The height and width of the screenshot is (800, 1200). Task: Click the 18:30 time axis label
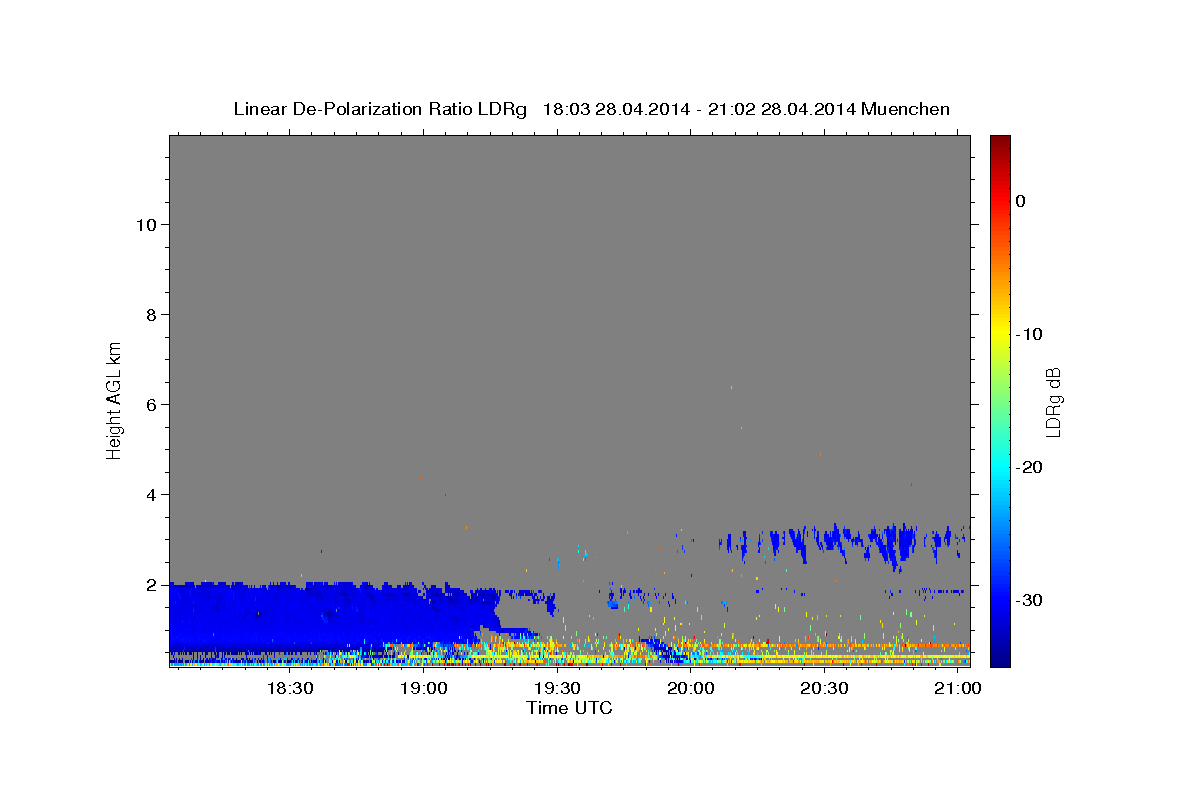pos(290,689)
